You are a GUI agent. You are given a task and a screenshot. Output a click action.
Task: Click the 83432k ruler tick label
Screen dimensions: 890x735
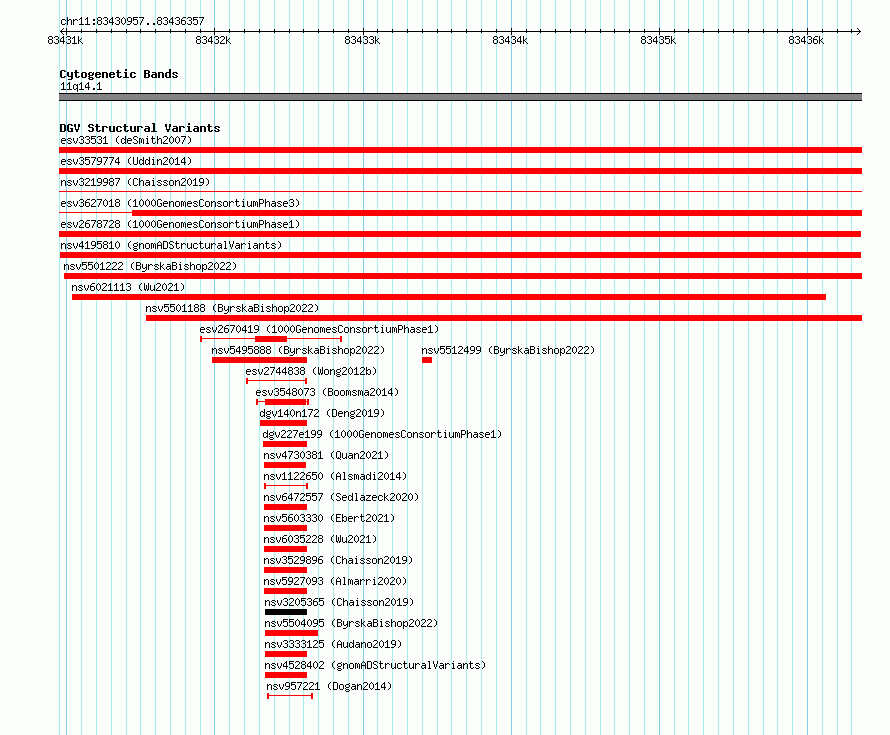[x=213, y=40]
